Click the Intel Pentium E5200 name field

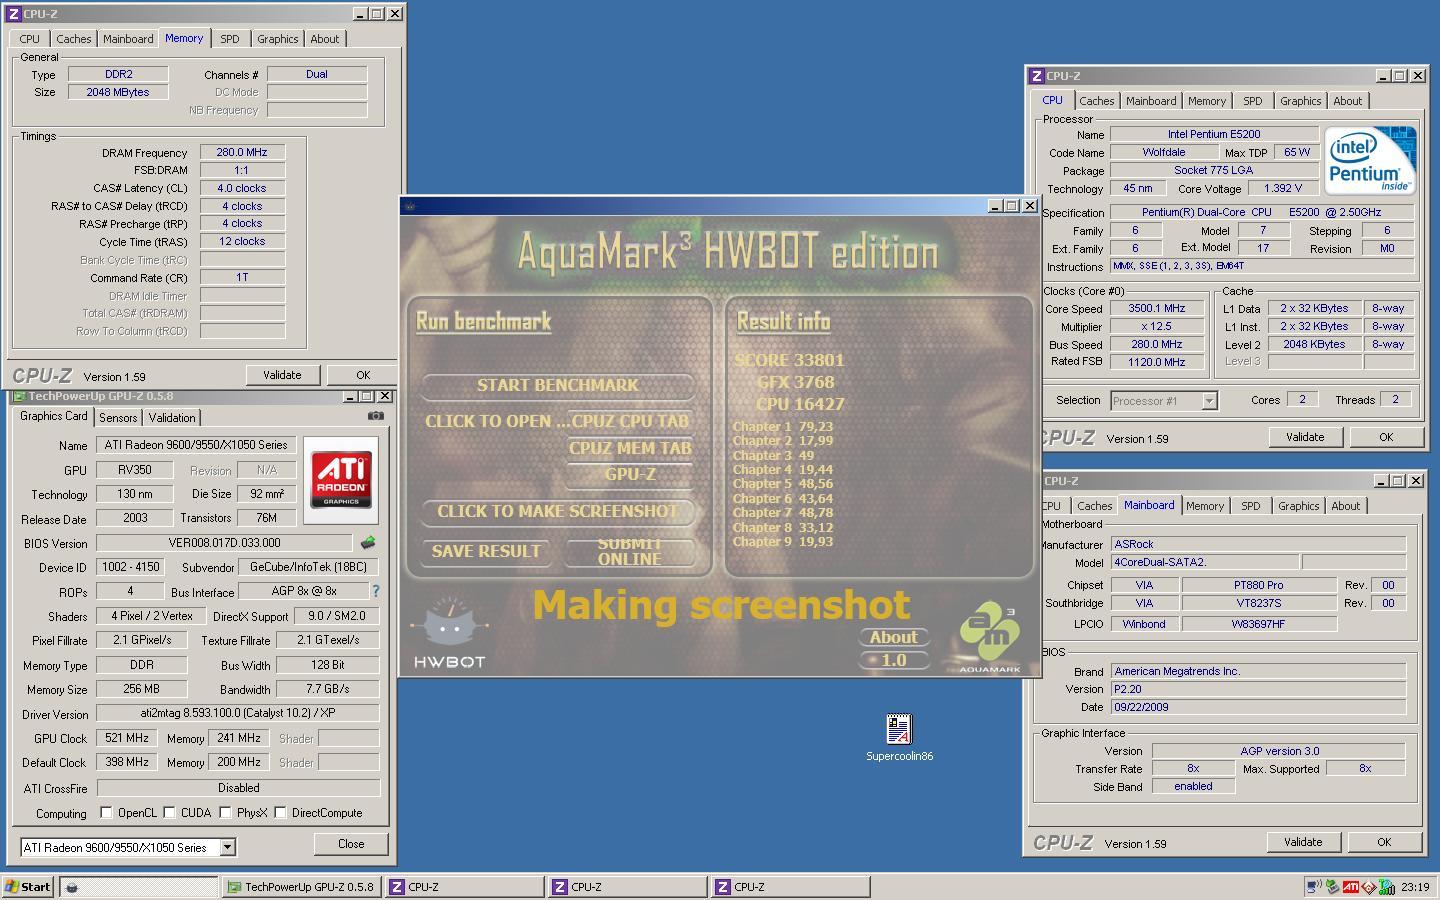(1214, 134)
